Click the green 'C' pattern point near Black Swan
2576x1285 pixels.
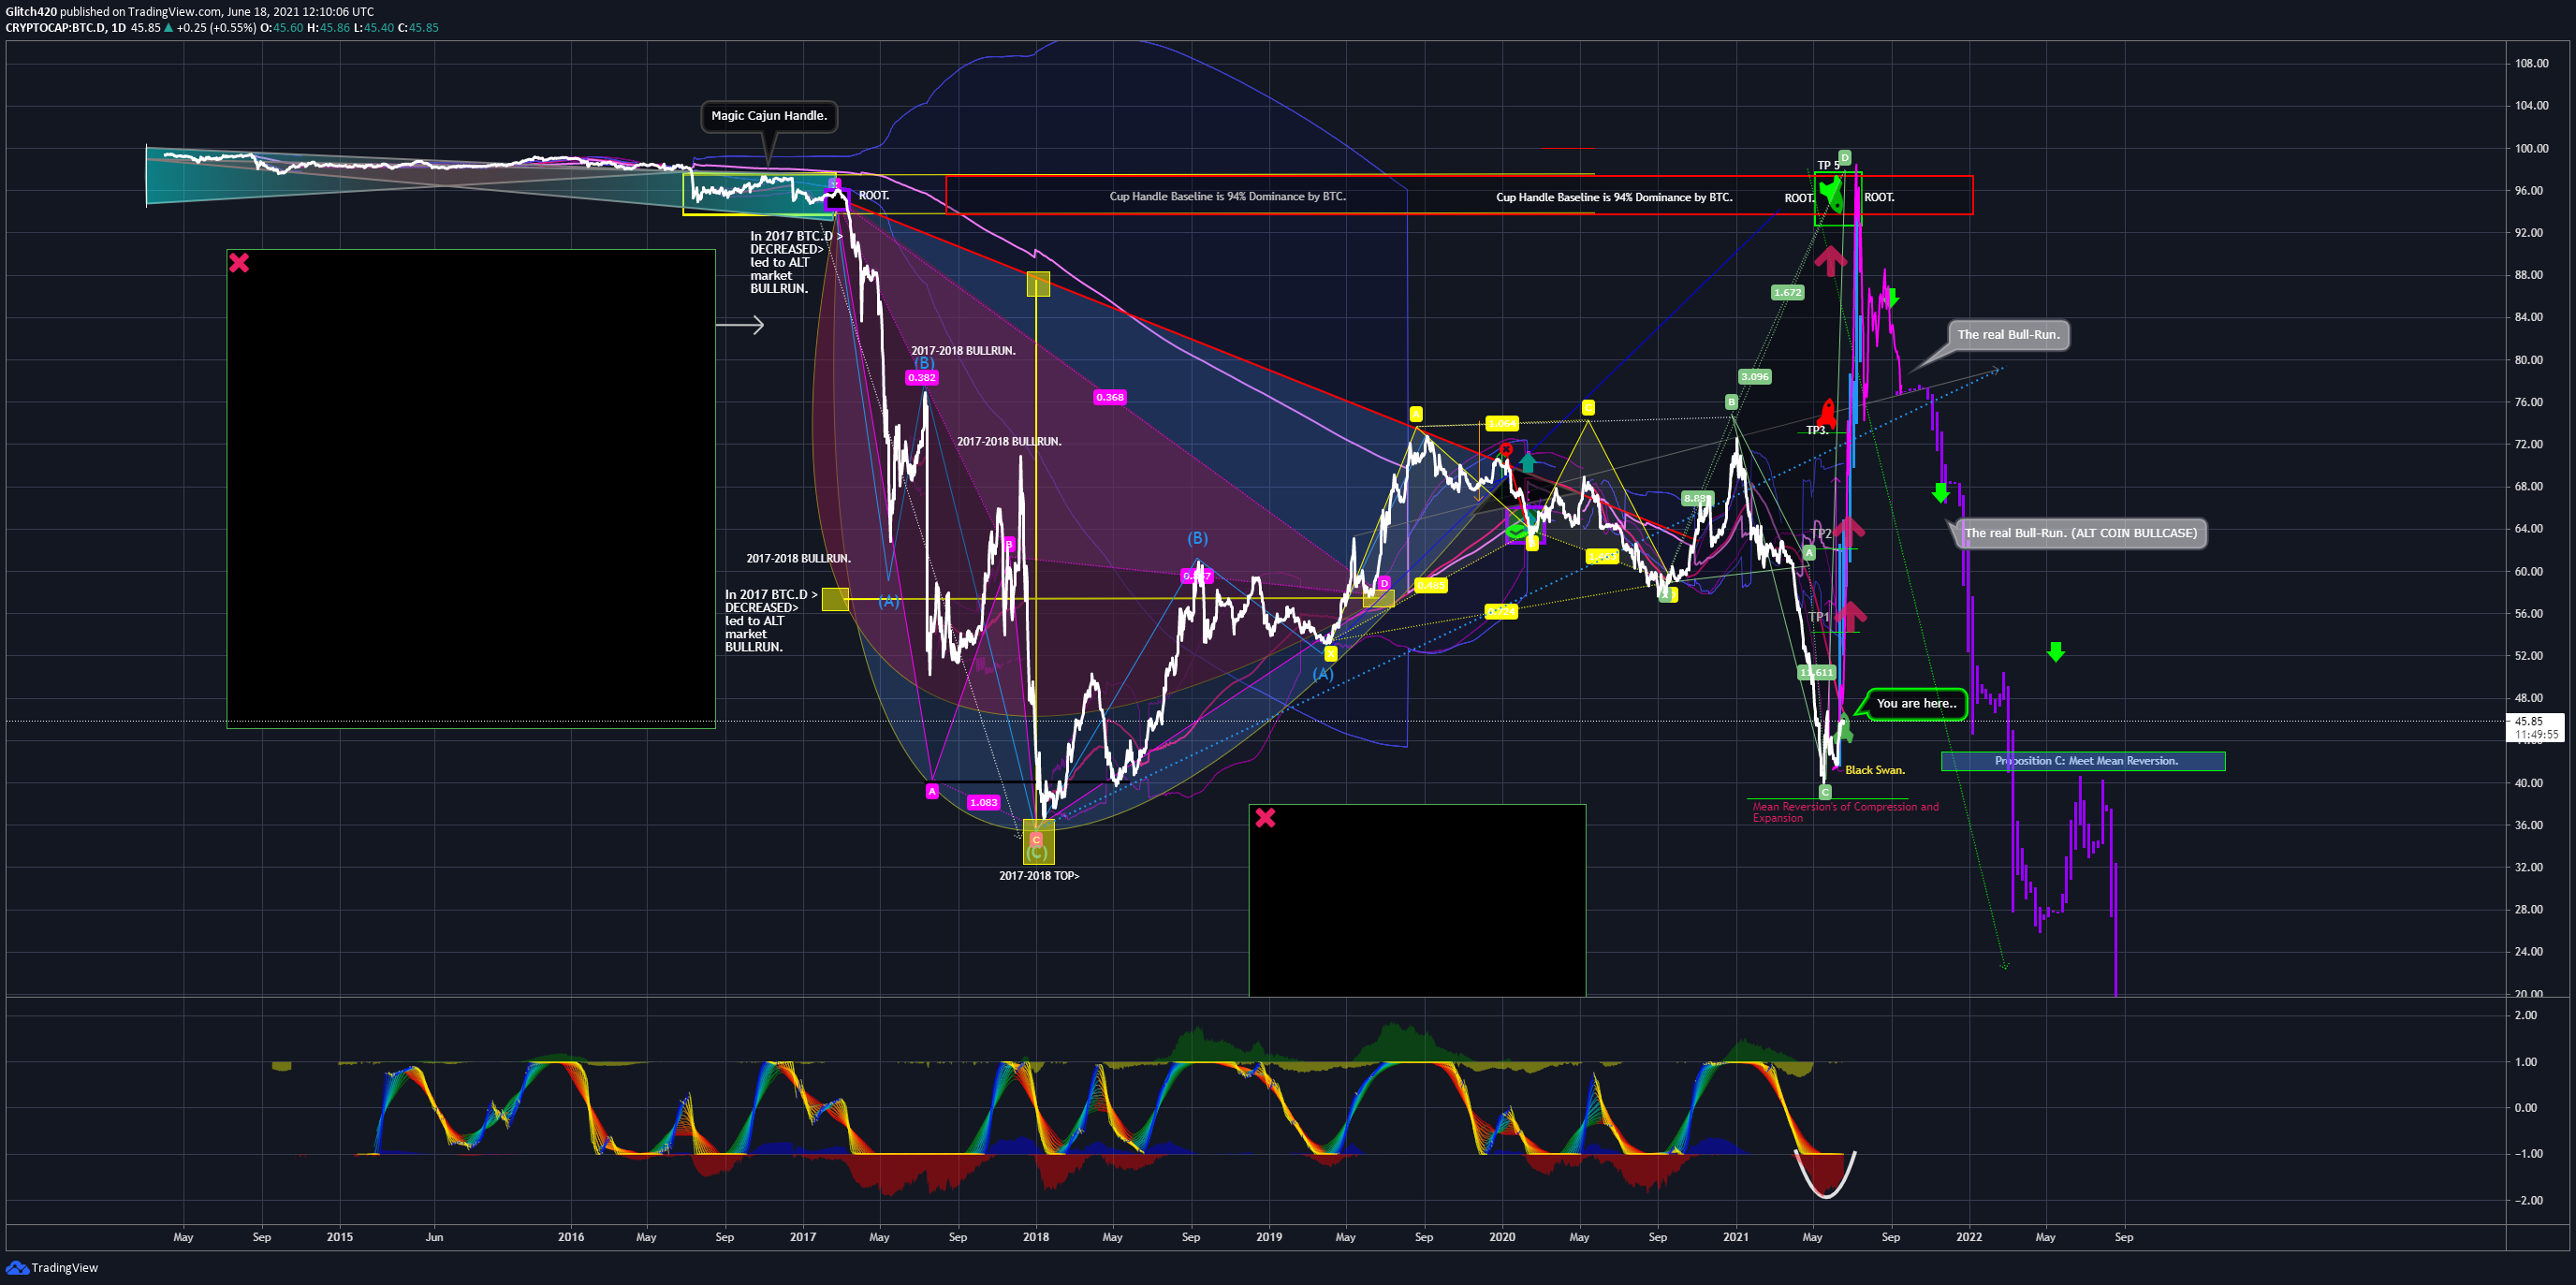coord(1825,792)
